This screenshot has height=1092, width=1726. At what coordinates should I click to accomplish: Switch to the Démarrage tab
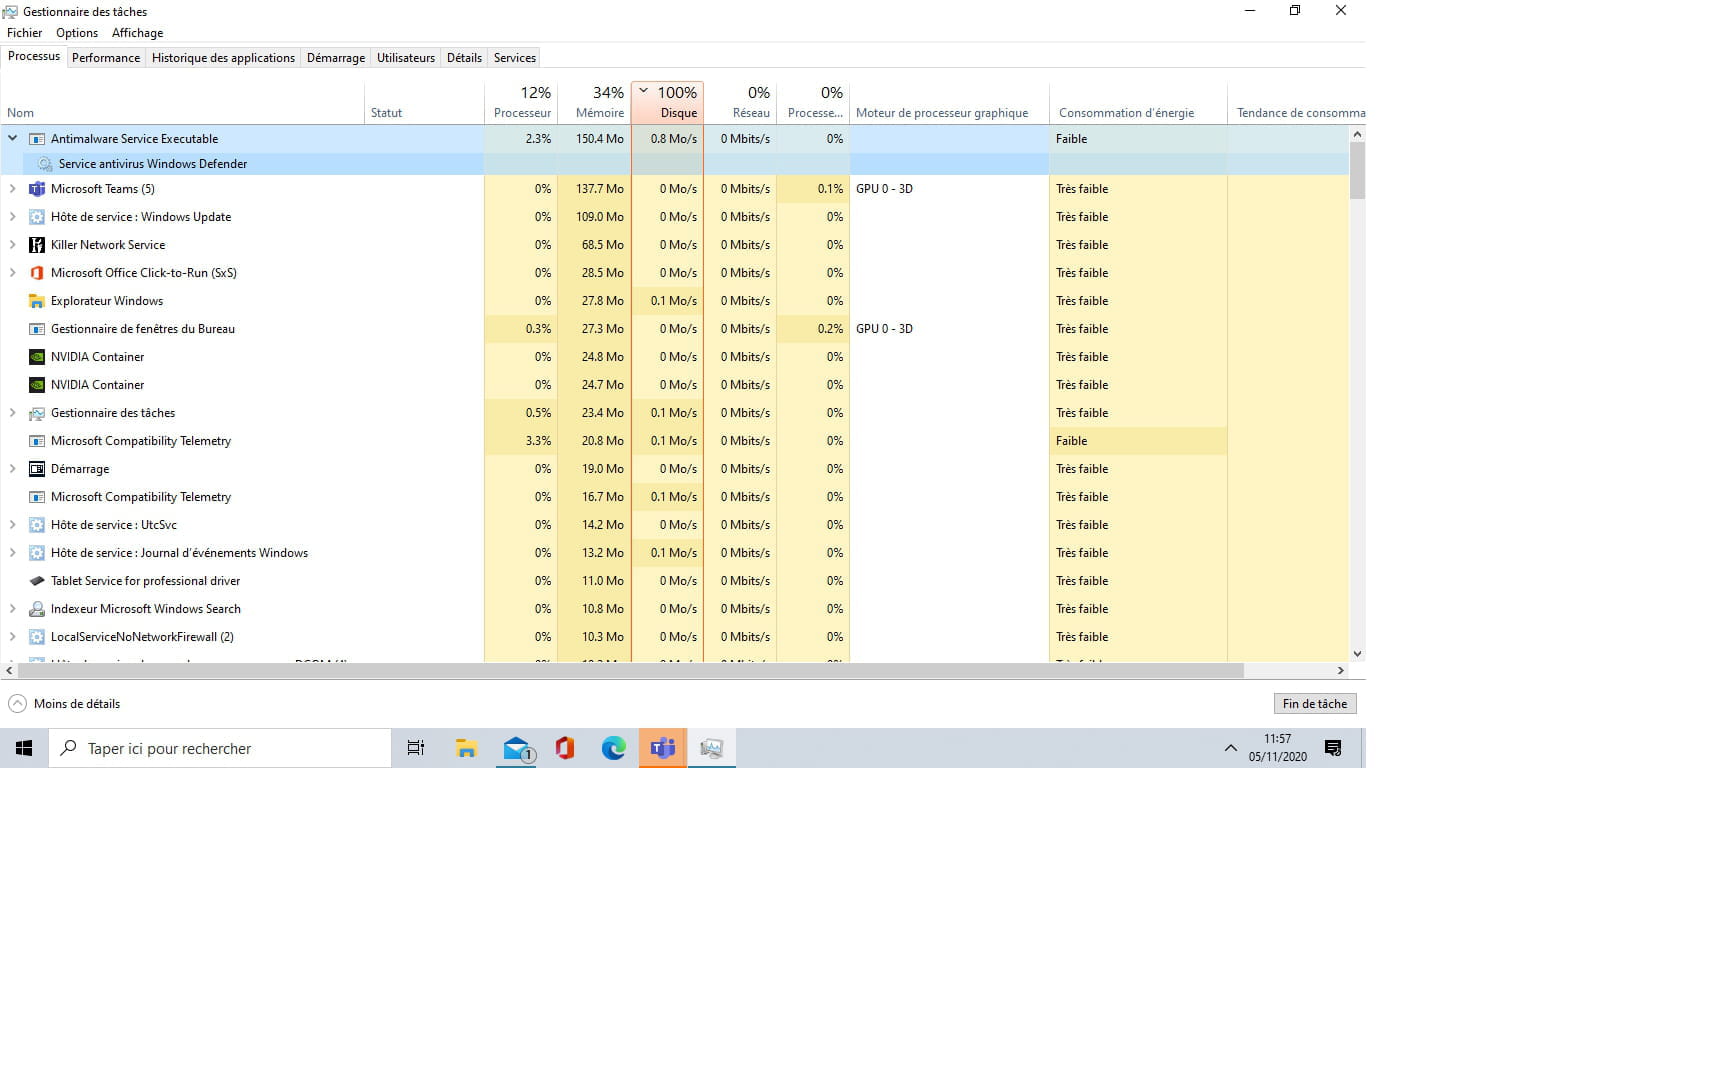tap(336, 58)
